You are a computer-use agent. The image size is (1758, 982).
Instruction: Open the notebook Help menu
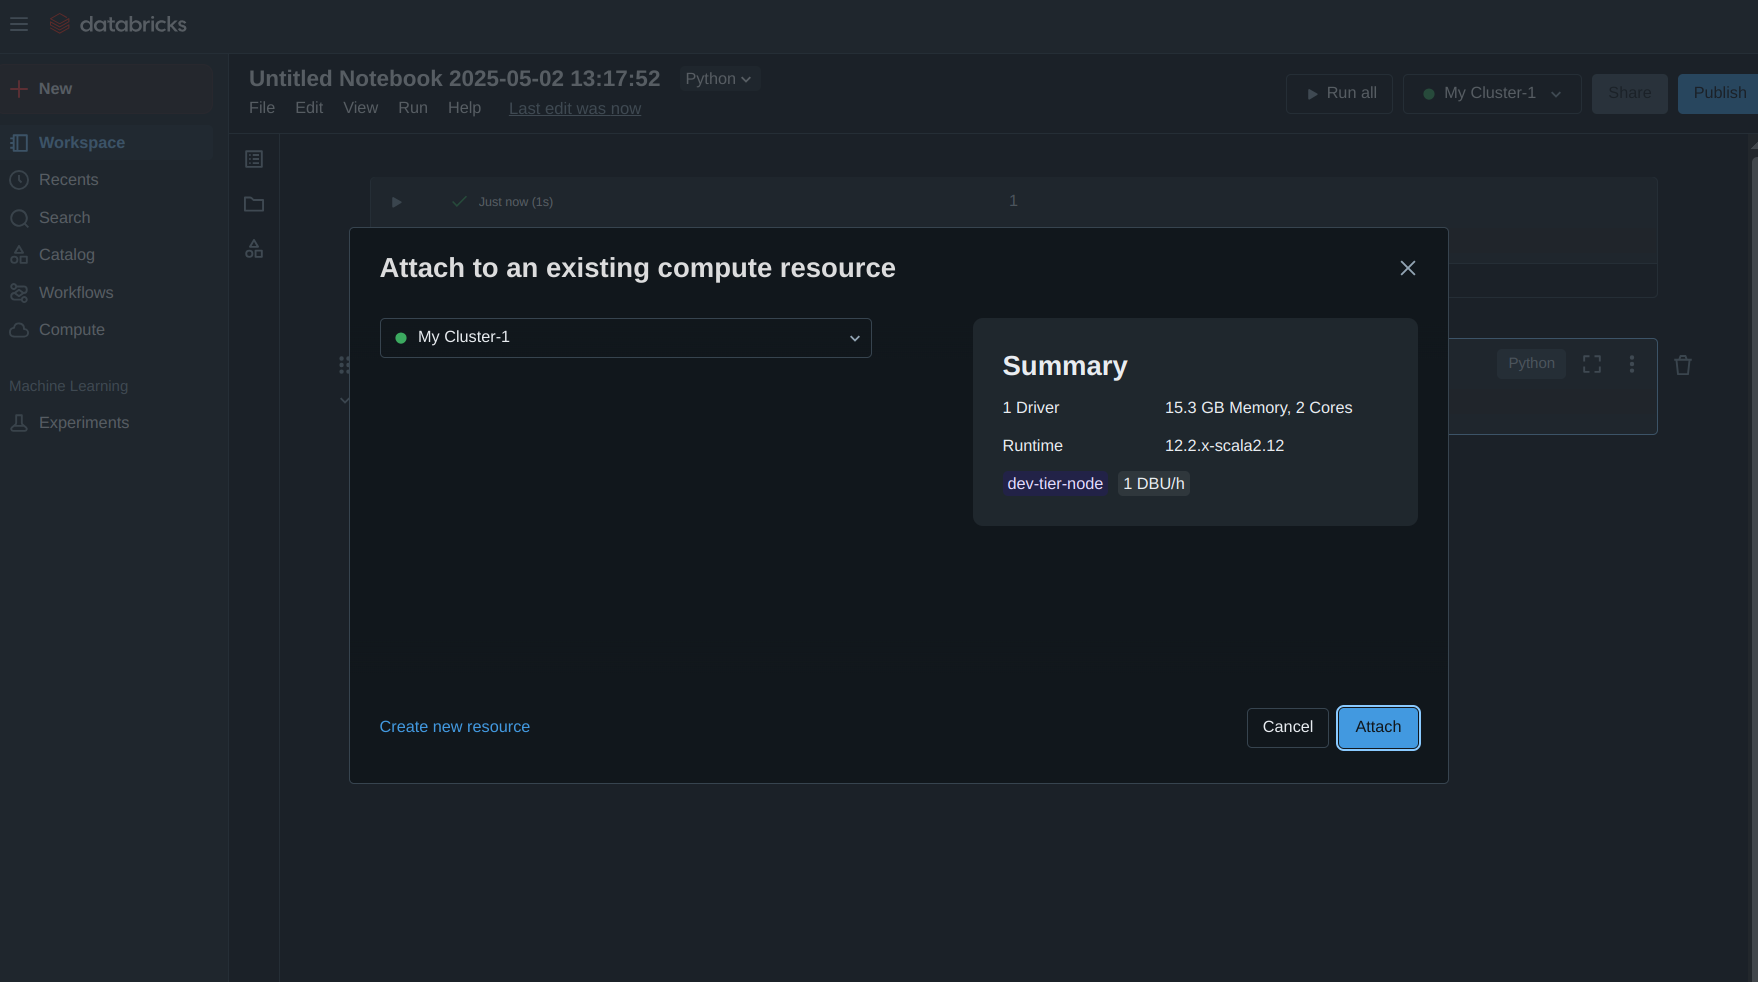pyautogui.click(x=464, y=108)
